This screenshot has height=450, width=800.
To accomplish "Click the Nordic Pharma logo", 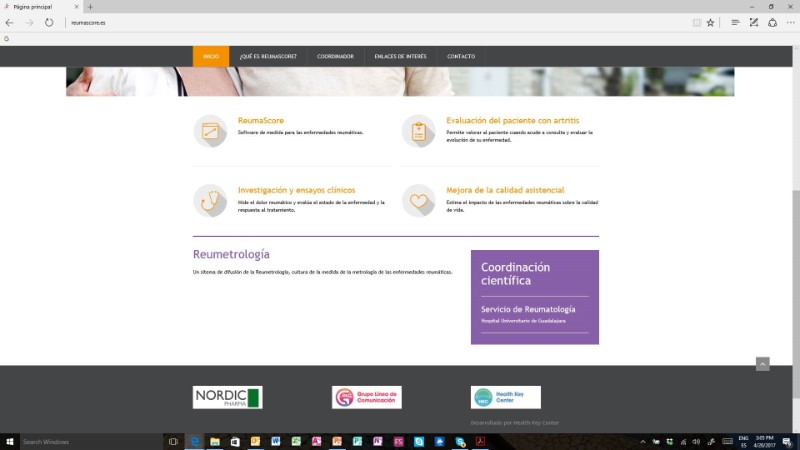I will coord(228,397).
